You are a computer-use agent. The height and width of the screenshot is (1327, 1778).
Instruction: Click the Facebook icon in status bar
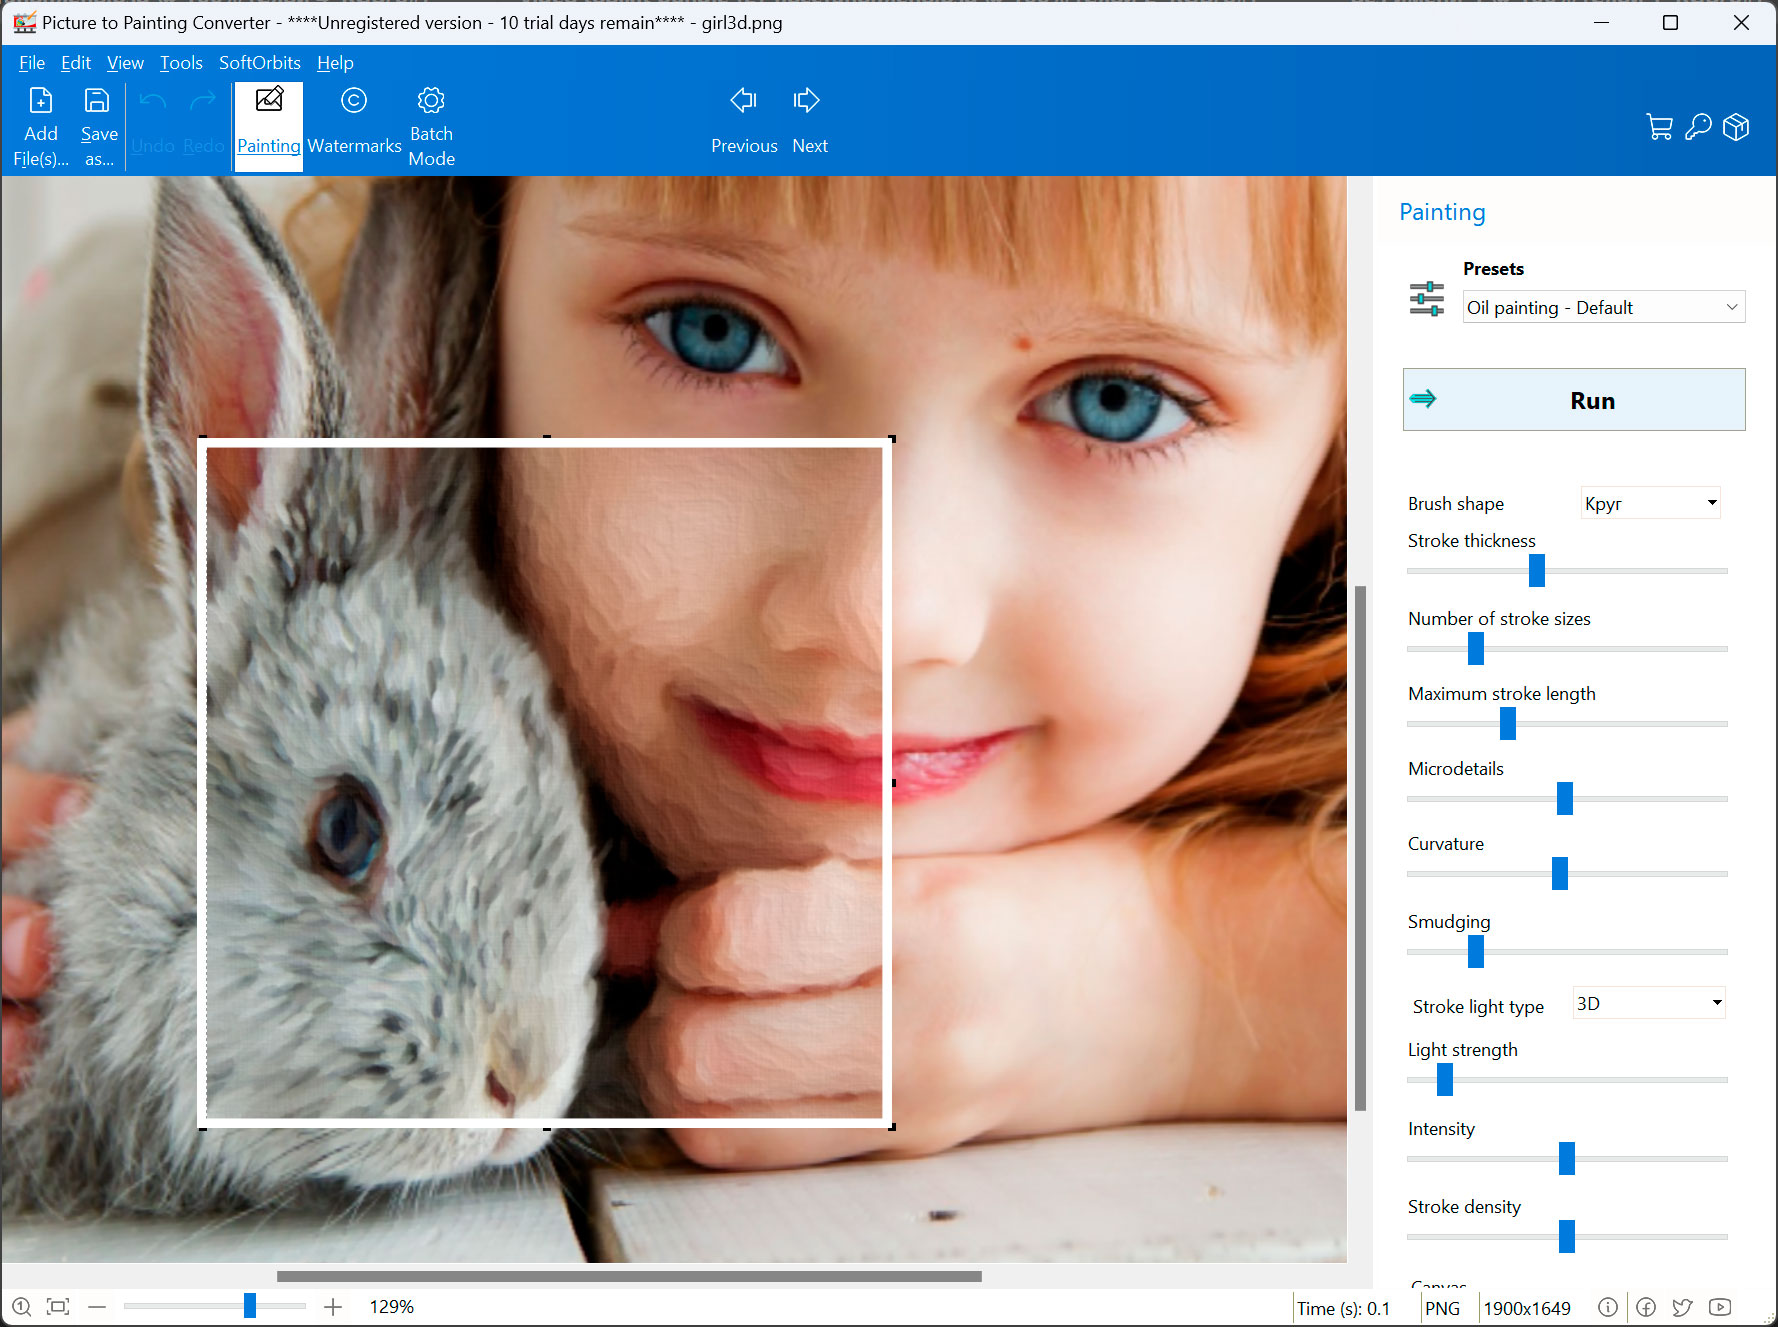(x=1646, y=1307)
